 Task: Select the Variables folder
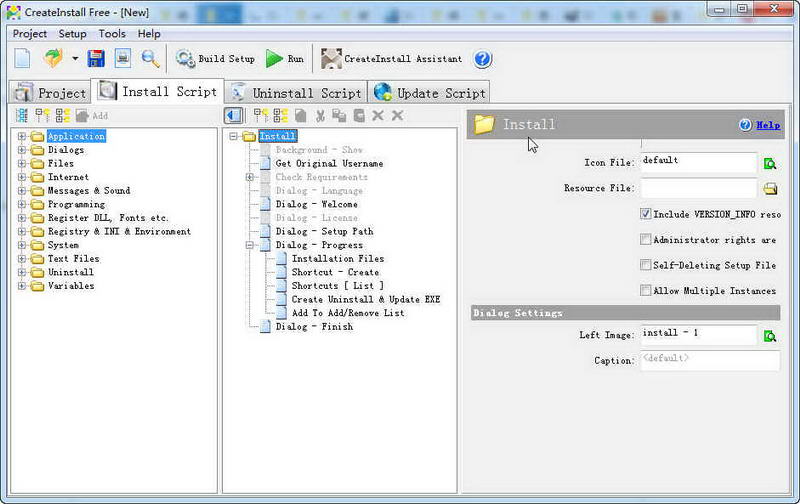(x=71, y=286)
